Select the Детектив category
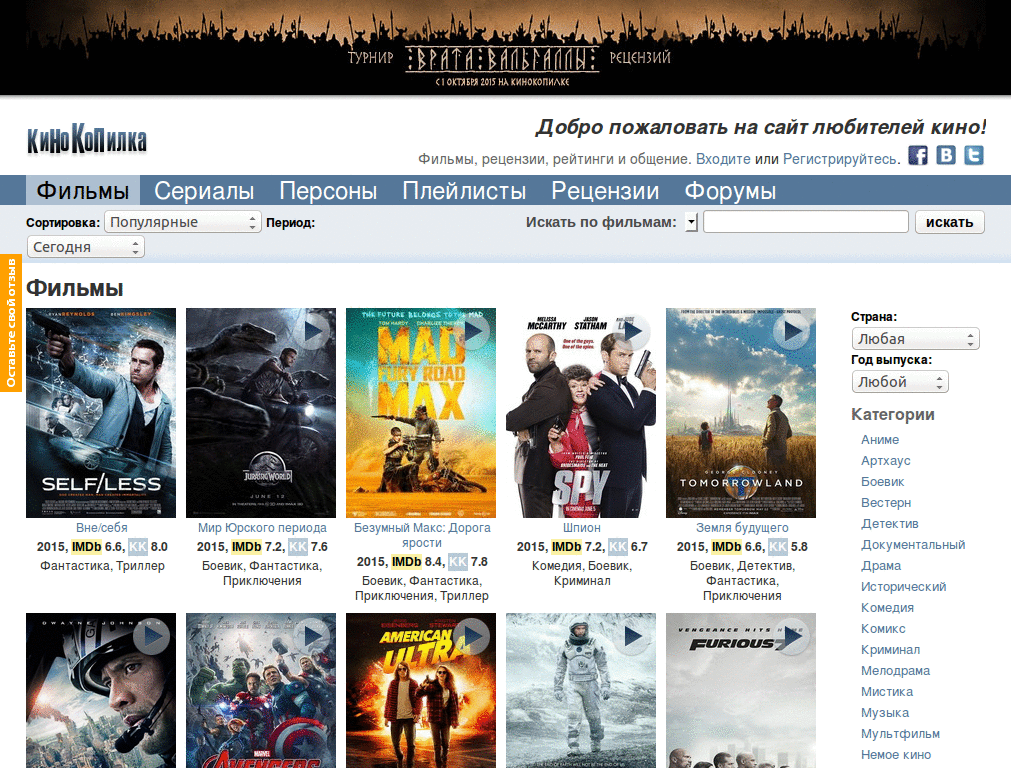Screen dimensions: 1024x768 (x=889, y=523)
